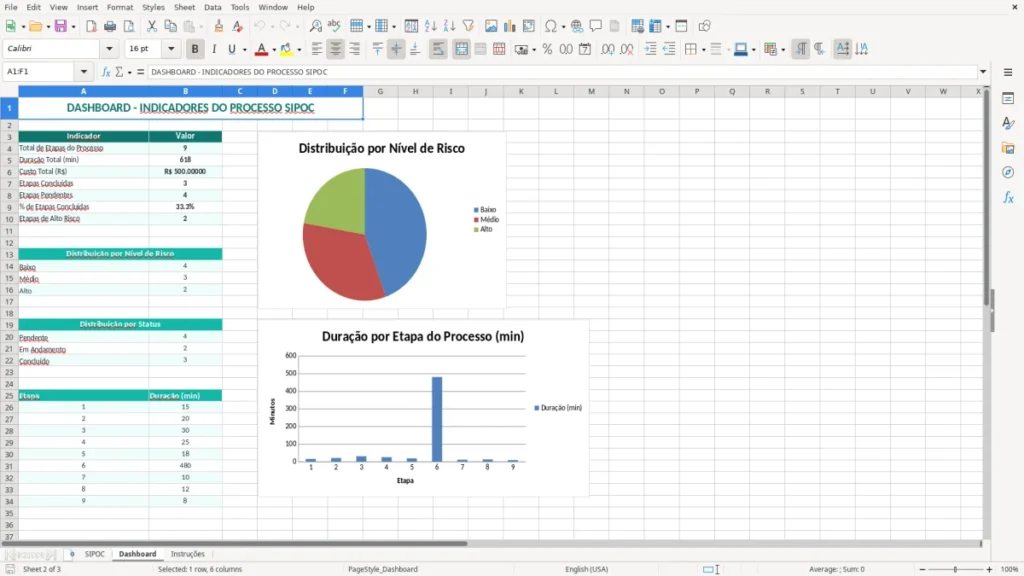Insert a hyperlink icon
The image size is (1024, 576).
click(577, 26)
